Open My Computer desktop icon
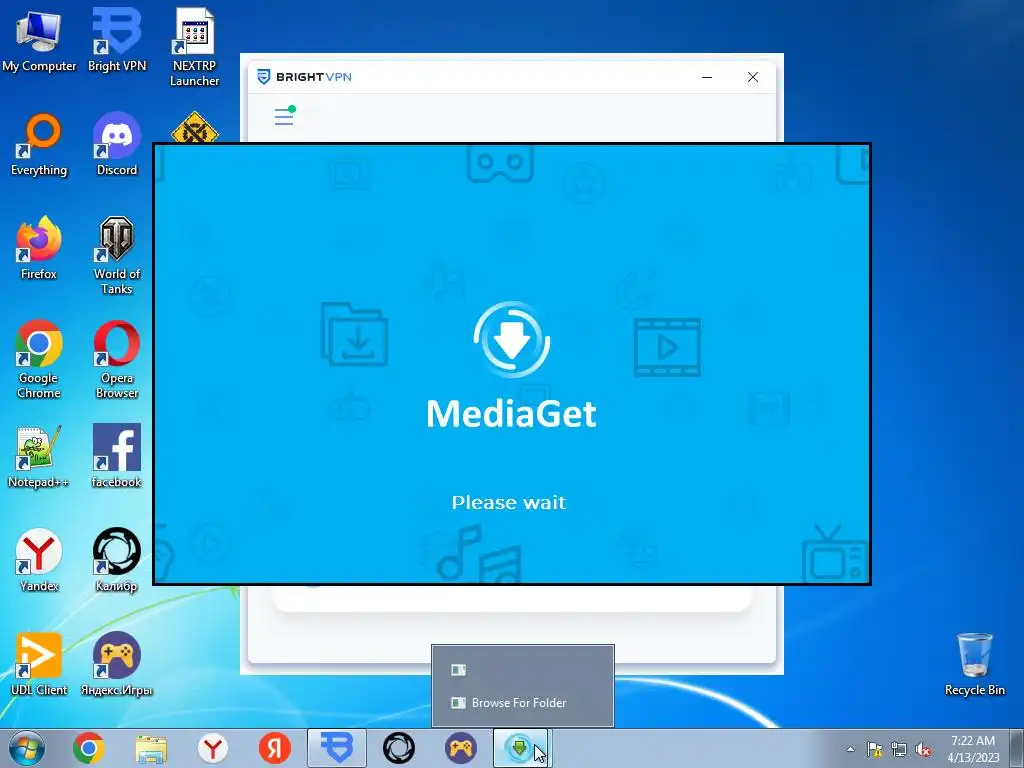The width and height of the screenshot is (1024, 768). click(x=39, y=40)
